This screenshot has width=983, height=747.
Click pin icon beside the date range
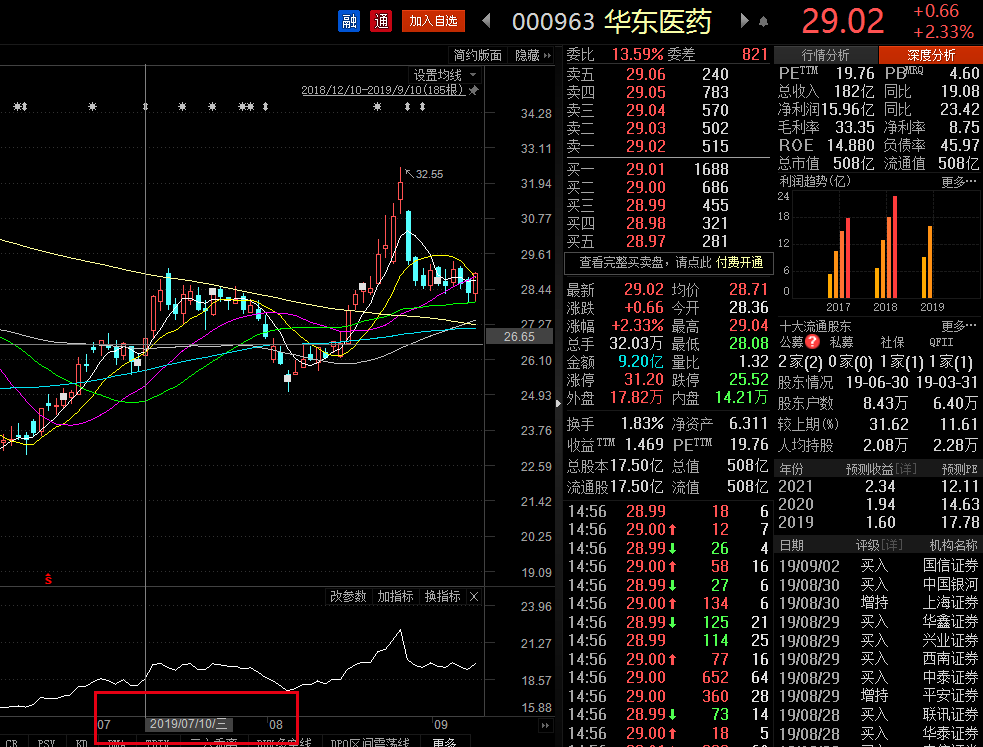(x=474, y=90)
